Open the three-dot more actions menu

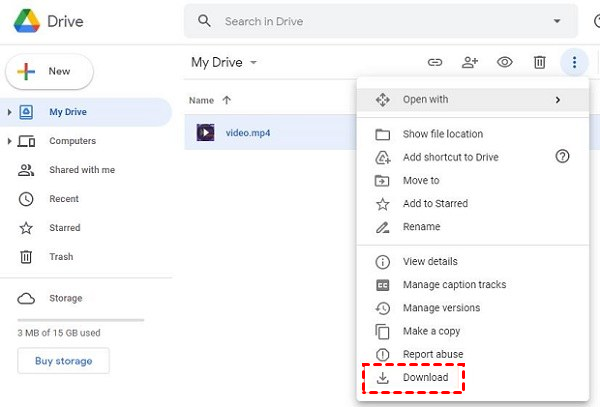point(574,62)
